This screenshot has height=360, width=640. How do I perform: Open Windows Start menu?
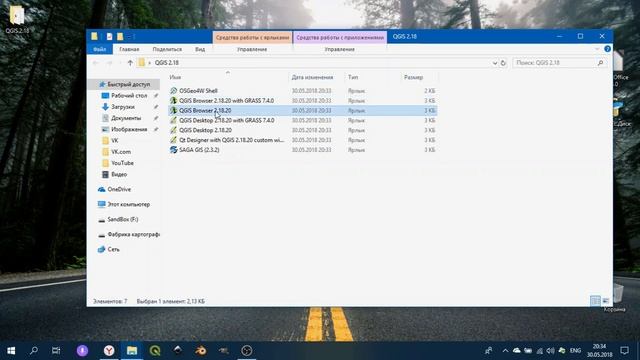pyautogui.click(x=11, y=351)
